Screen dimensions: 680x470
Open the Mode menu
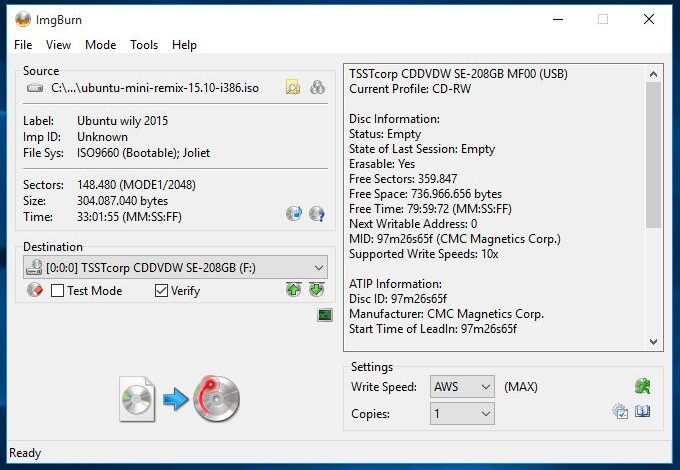click(100, 45)
